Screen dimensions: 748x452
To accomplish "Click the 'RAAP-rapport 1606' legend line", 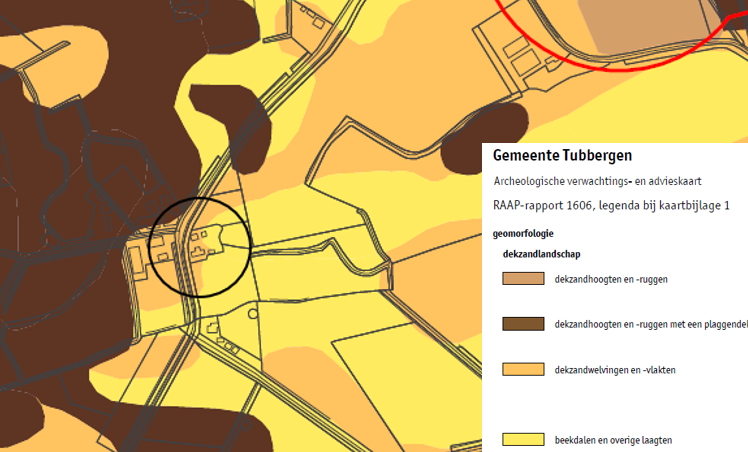I will coord(611,205).
